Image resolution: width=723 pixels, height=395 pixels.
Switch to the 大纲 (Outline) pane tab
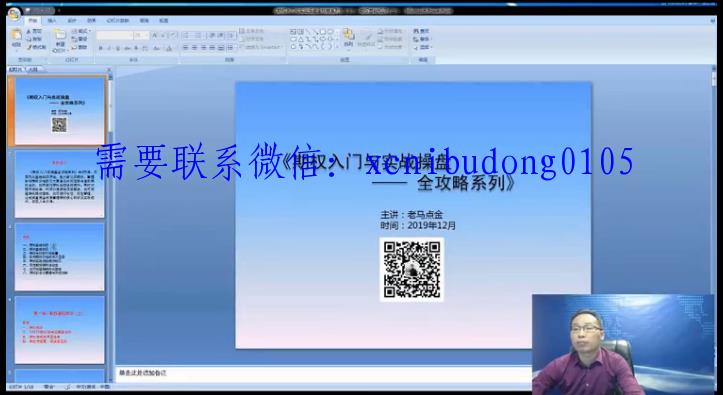pyautogui.click(x=34, y=70)
